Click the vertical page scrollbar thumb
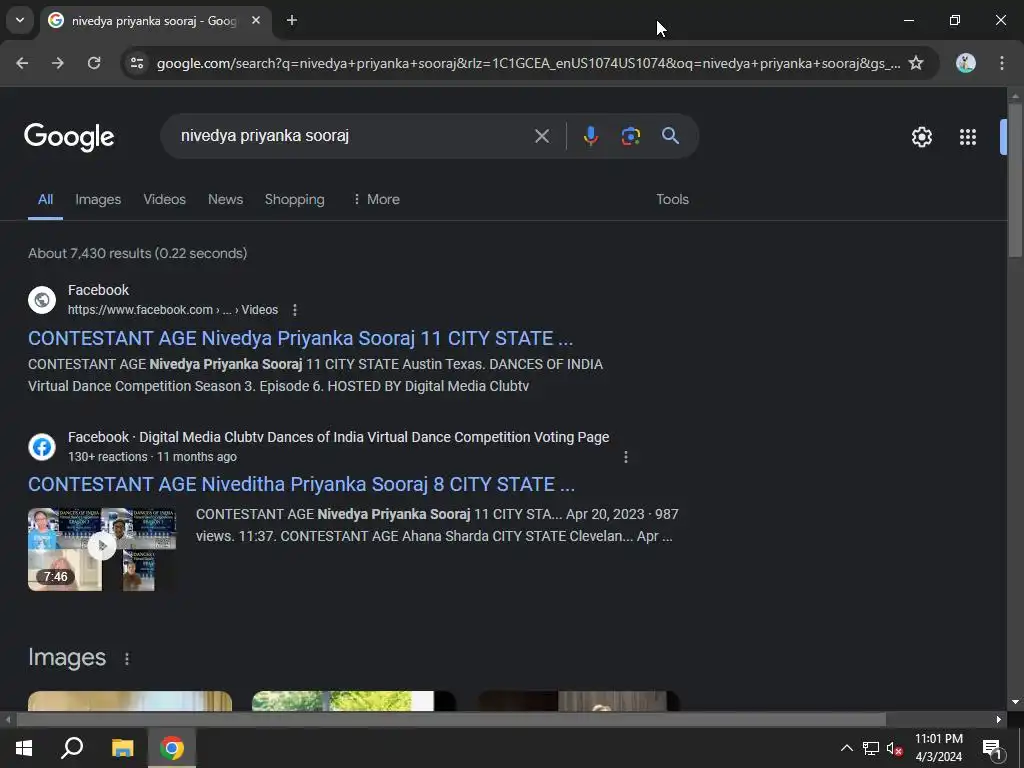This screenshot has height=768, width=1024. 1015,180
